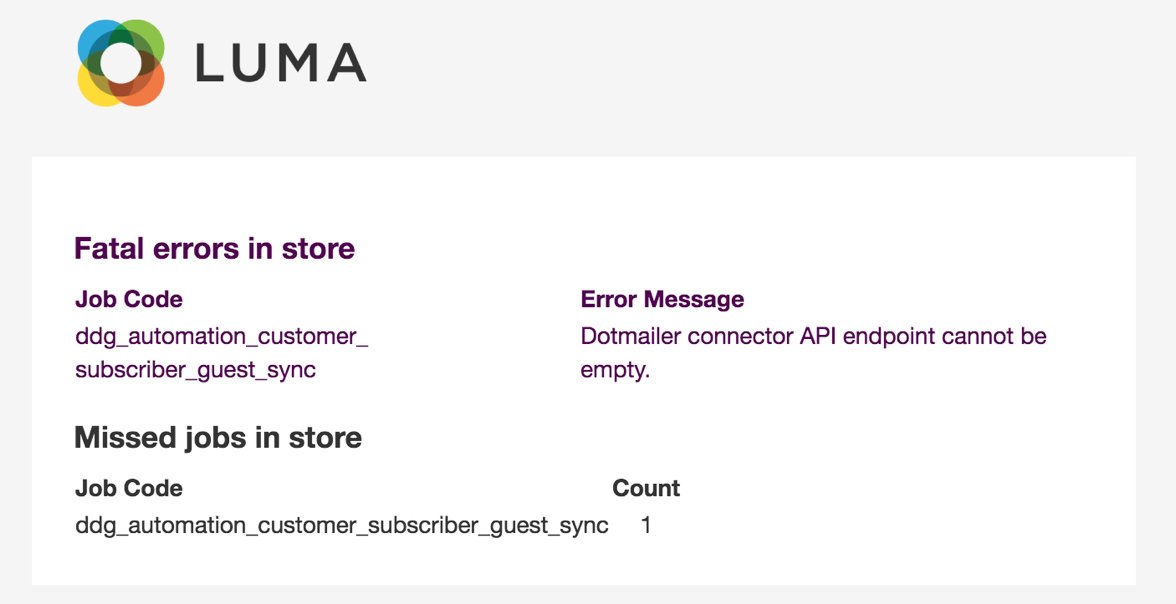The width and height of the screenshot is (1176, 604).
Task: Click the LUMA wordmark text
Action: tap(281, 63)
